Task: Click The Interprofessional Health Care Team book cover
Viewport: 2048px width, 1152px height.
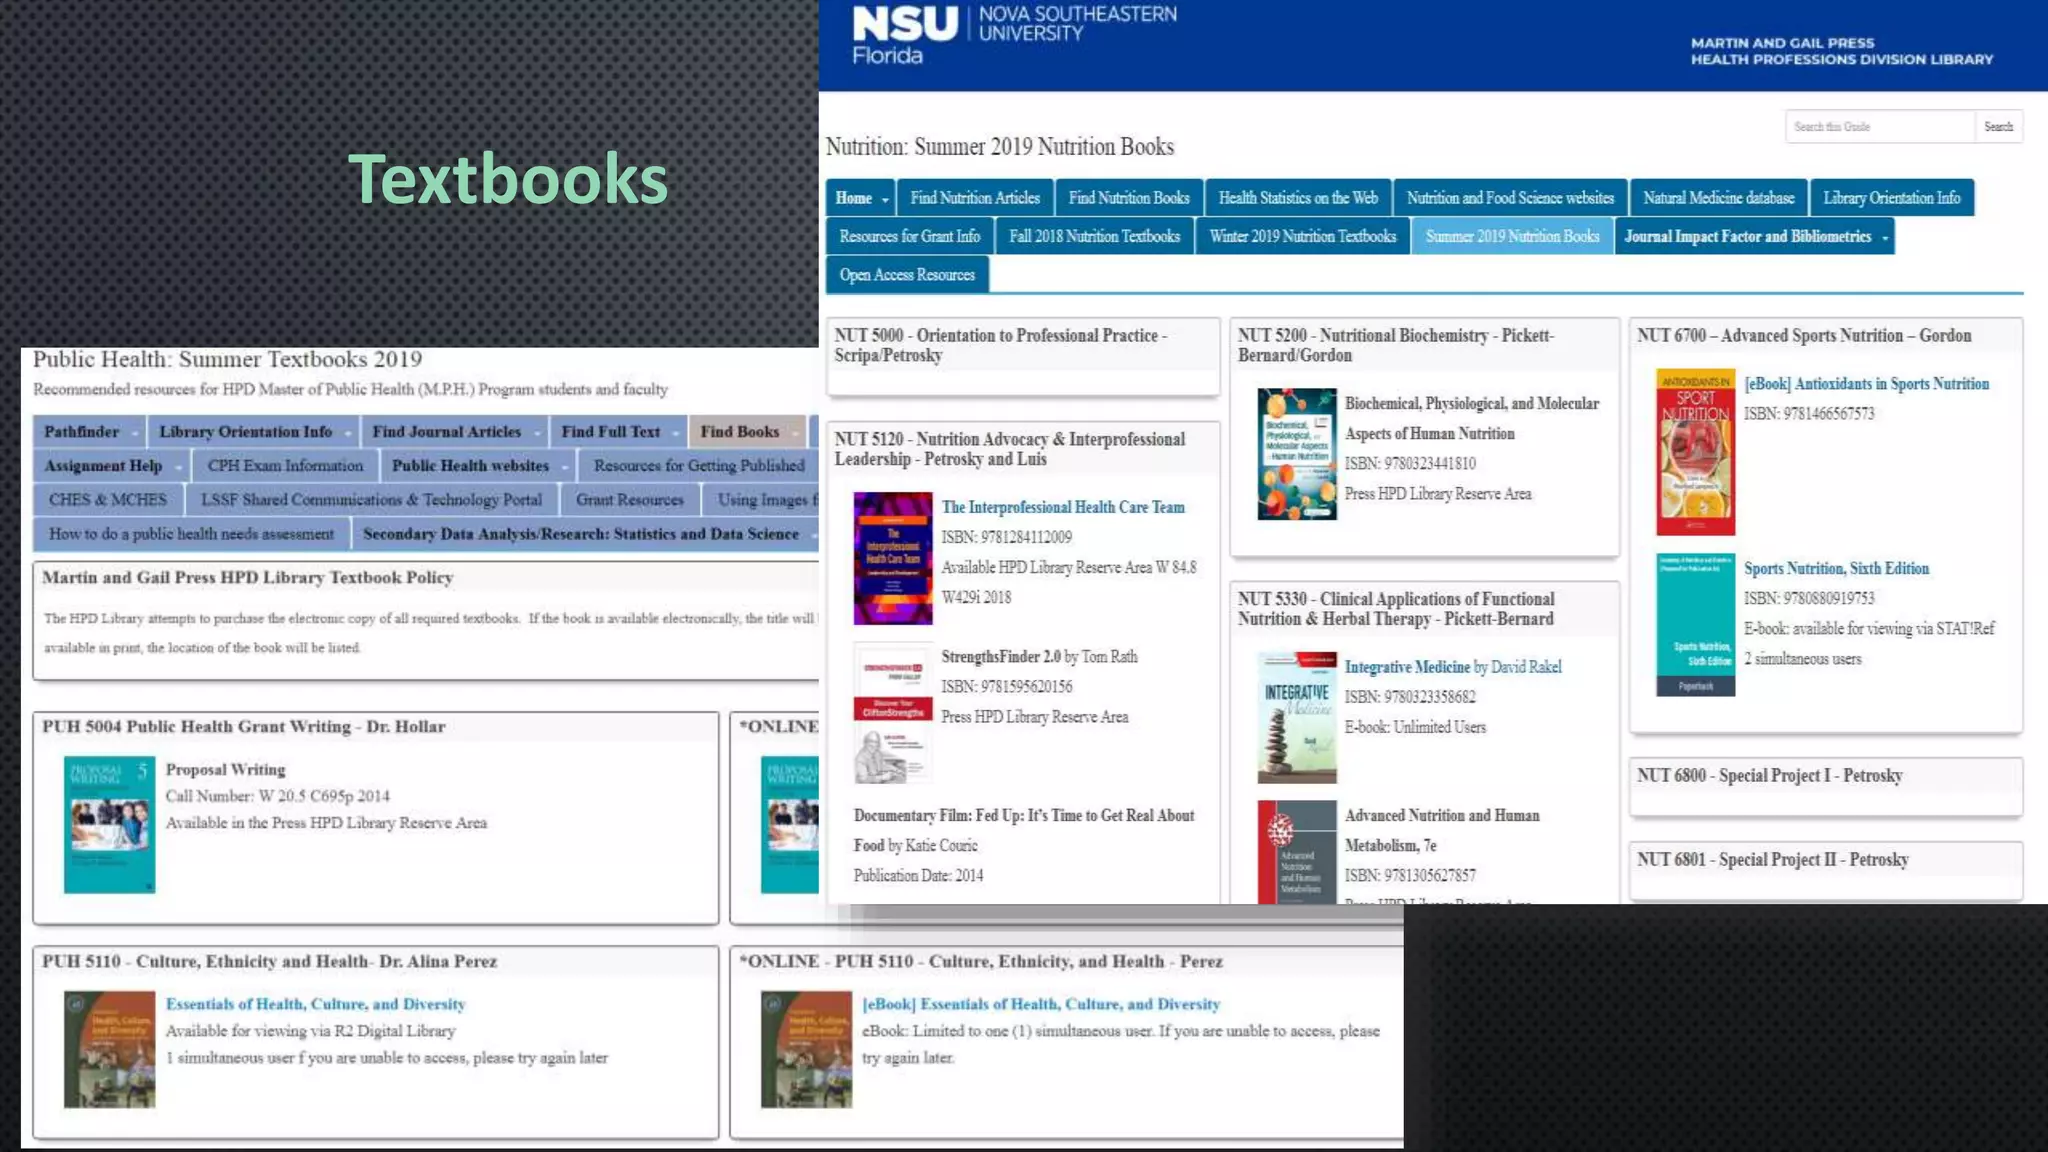Action: [893, 558]
